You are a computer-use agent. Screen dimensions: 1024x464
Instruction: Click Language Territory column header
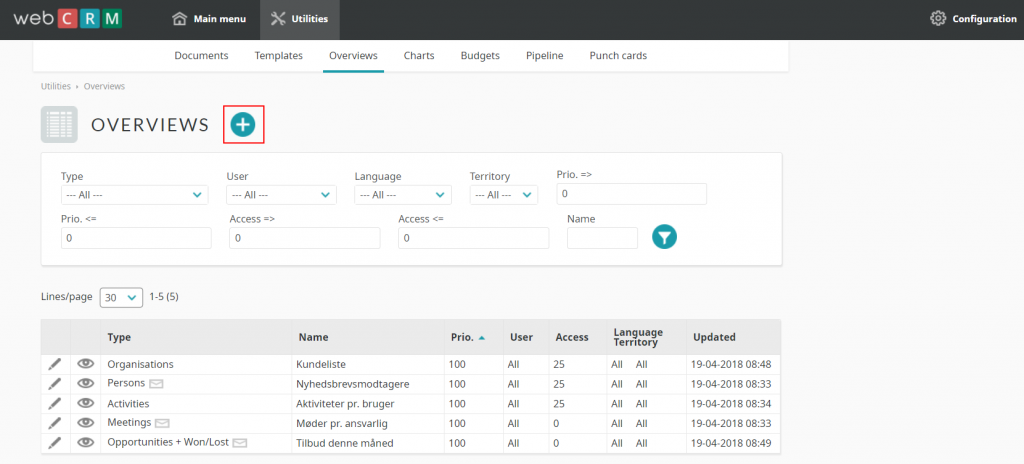[638, 337]
